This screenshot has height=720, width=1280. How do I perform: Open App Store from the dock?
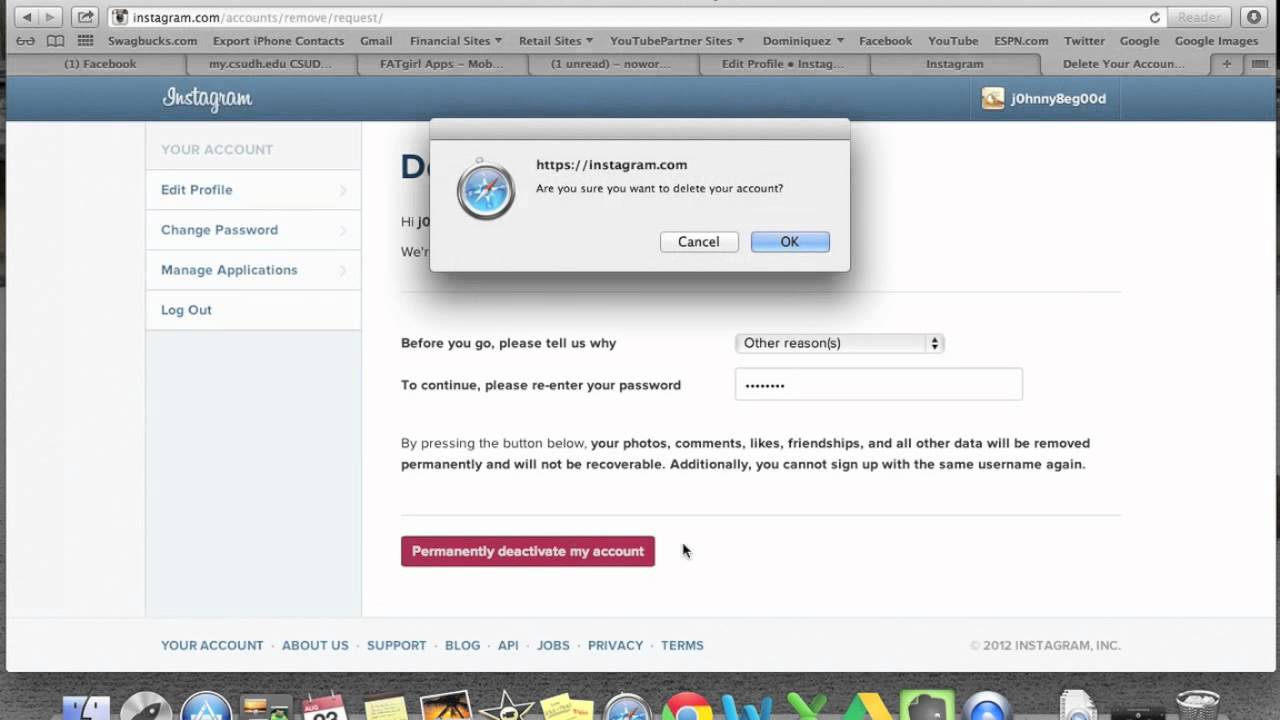point(206,707)
